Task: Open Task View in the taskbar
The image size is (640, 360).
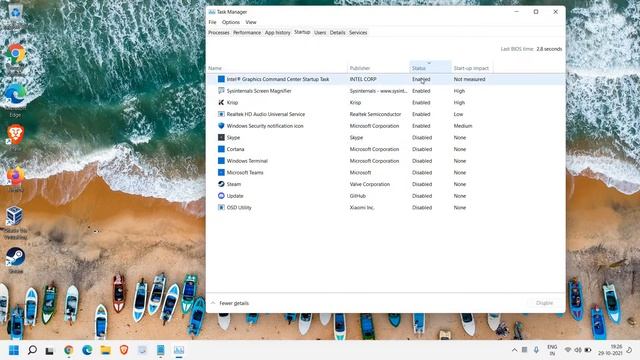Action: coord(49,350)
